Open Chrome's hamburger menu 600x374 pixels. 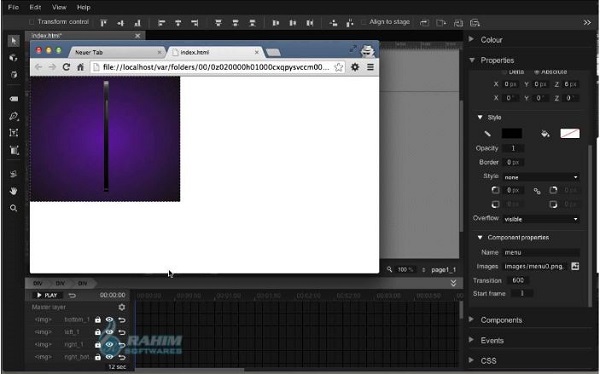(x=370, y=67)
